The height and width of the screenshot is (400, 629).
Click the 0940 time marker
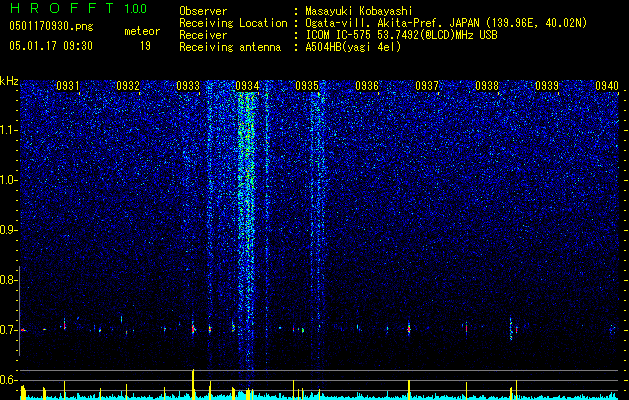click(607, 86)
